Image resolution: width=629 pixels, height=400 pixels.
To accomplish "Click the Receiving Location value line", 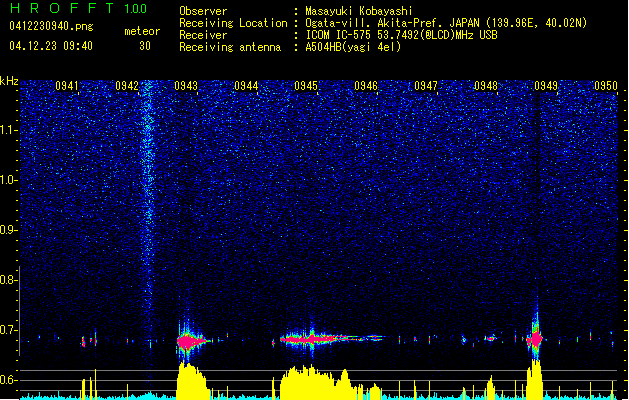I will click(x=446, y=23).
